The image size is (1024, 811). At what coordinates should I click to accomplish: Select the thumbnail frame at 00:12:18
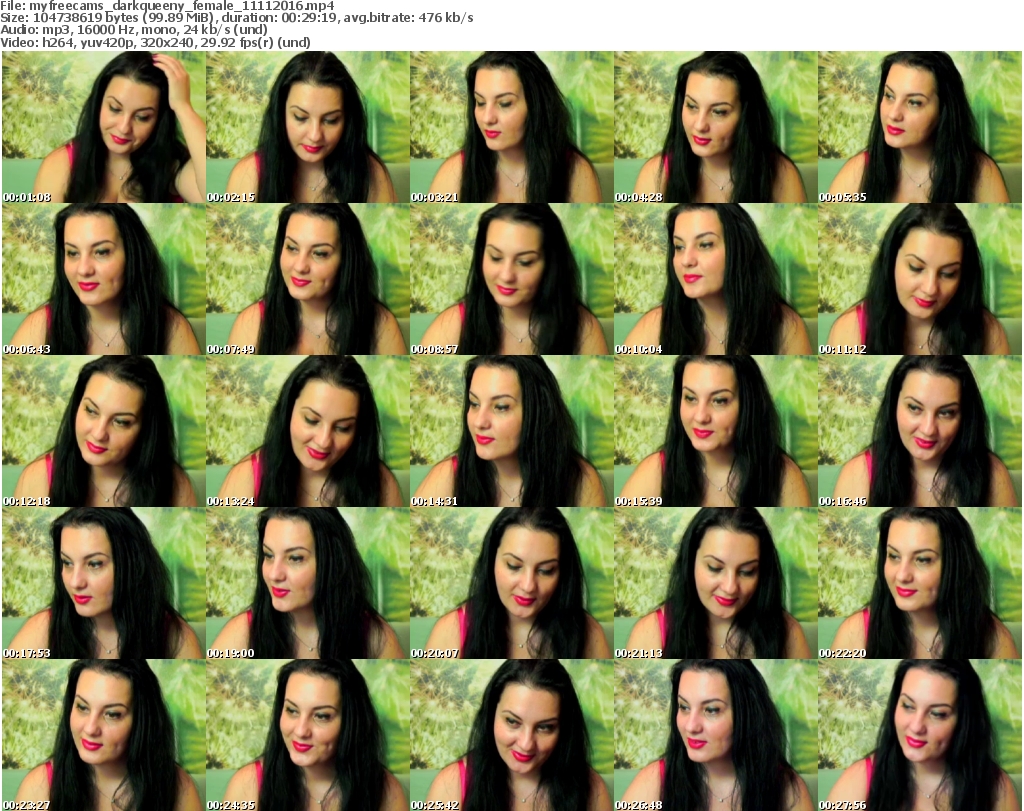tap(104, 432)
